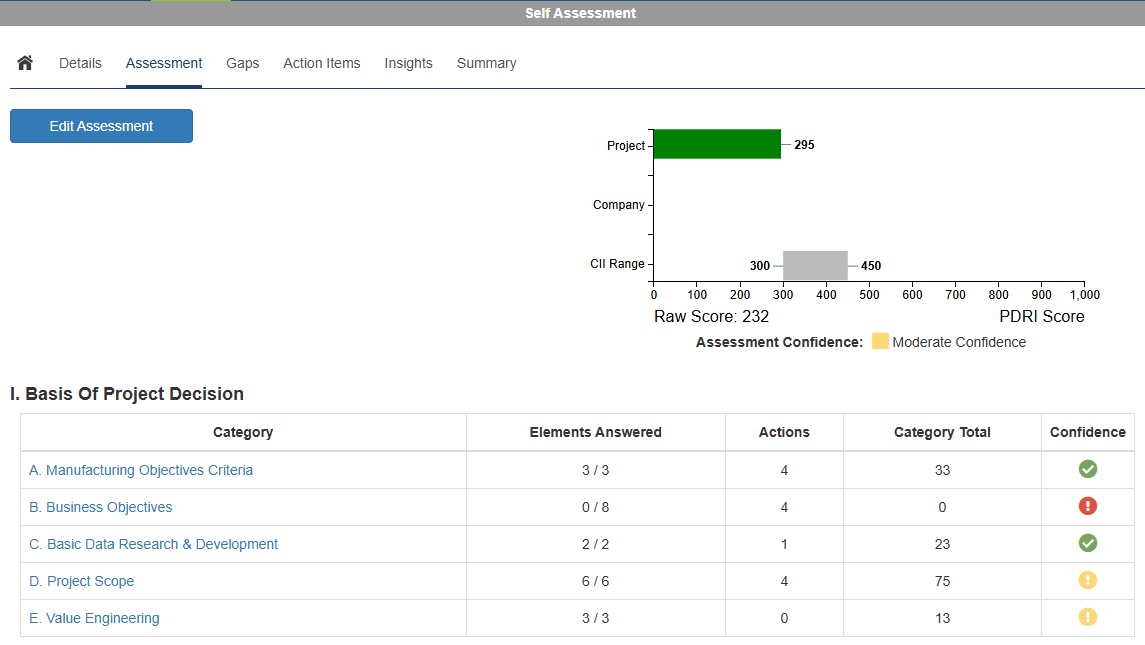
Task: Click yellow warning icon for Project Scope
Action: tap(1088, 580)
